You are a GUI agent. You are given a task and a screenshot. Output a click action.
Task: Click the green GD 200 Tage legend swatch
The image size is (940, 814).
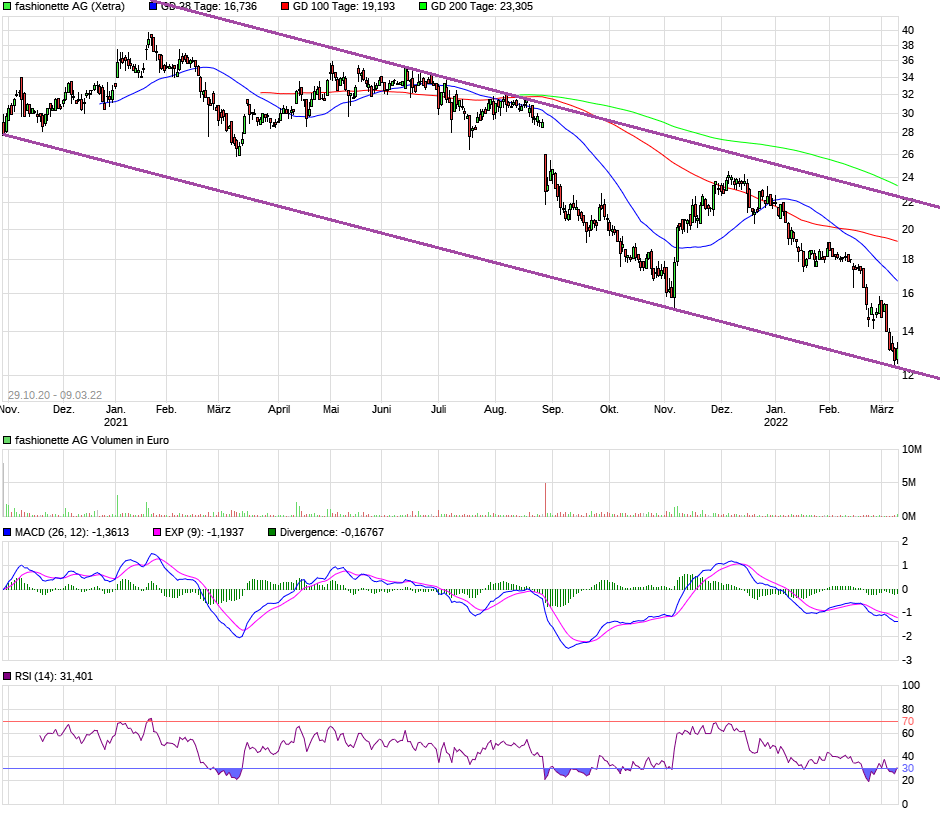(x=423, y=7)
